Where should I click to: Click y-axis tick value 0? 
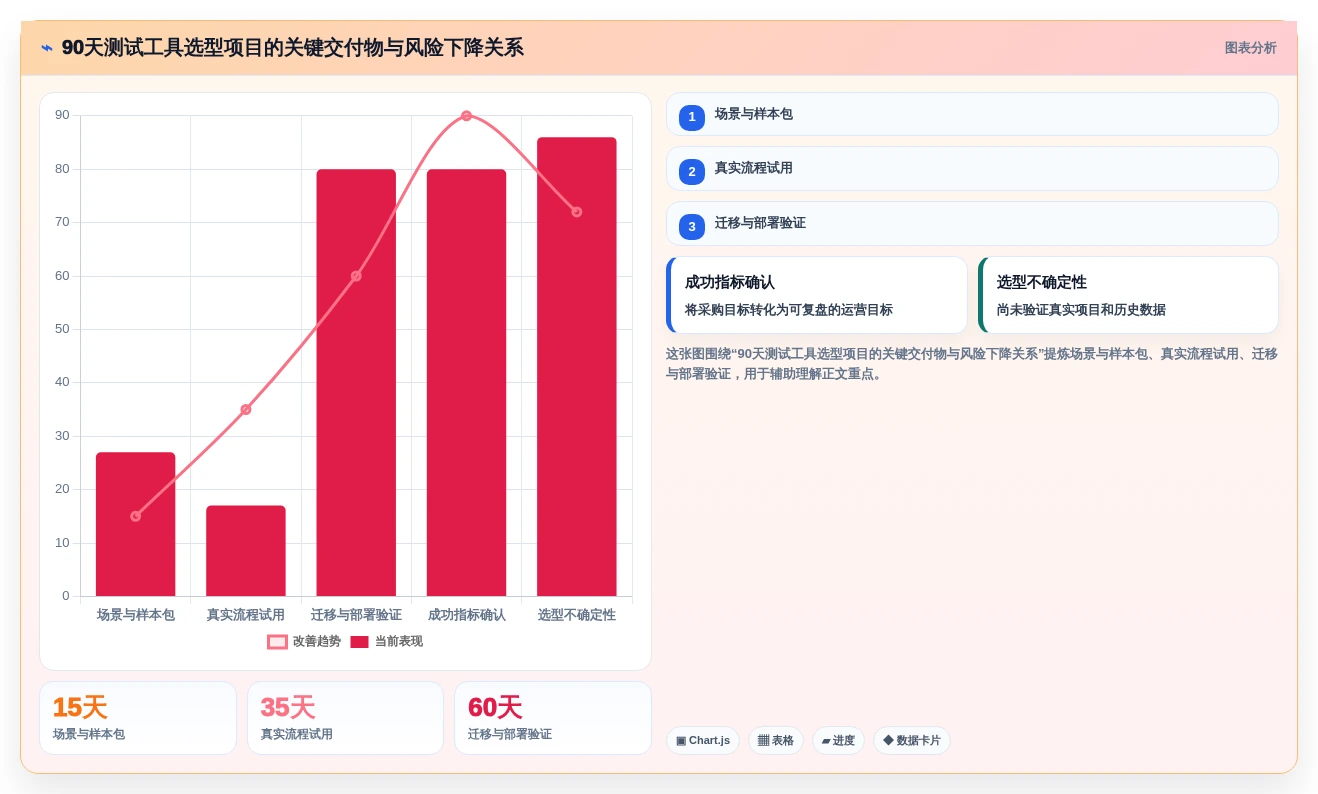pos(66,596)
